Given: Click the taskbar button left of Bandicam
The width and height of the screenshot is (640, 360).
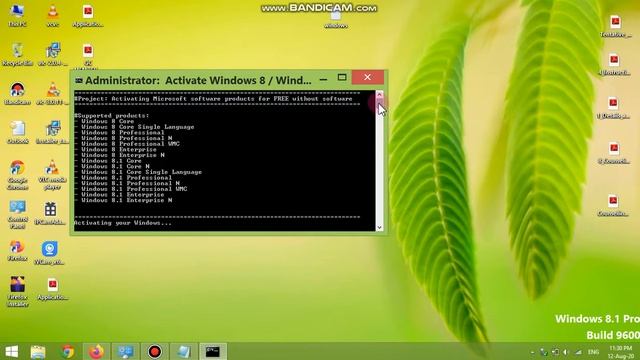Looking at the screenshot, I should [125, 351].
